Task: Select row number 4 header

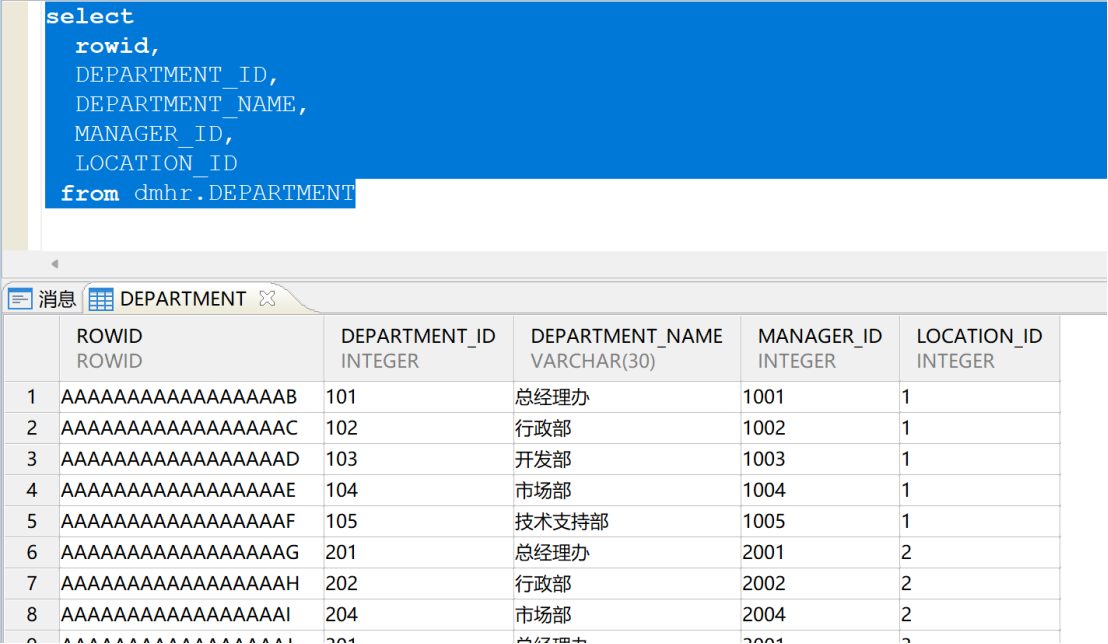Action: point(32,491)
